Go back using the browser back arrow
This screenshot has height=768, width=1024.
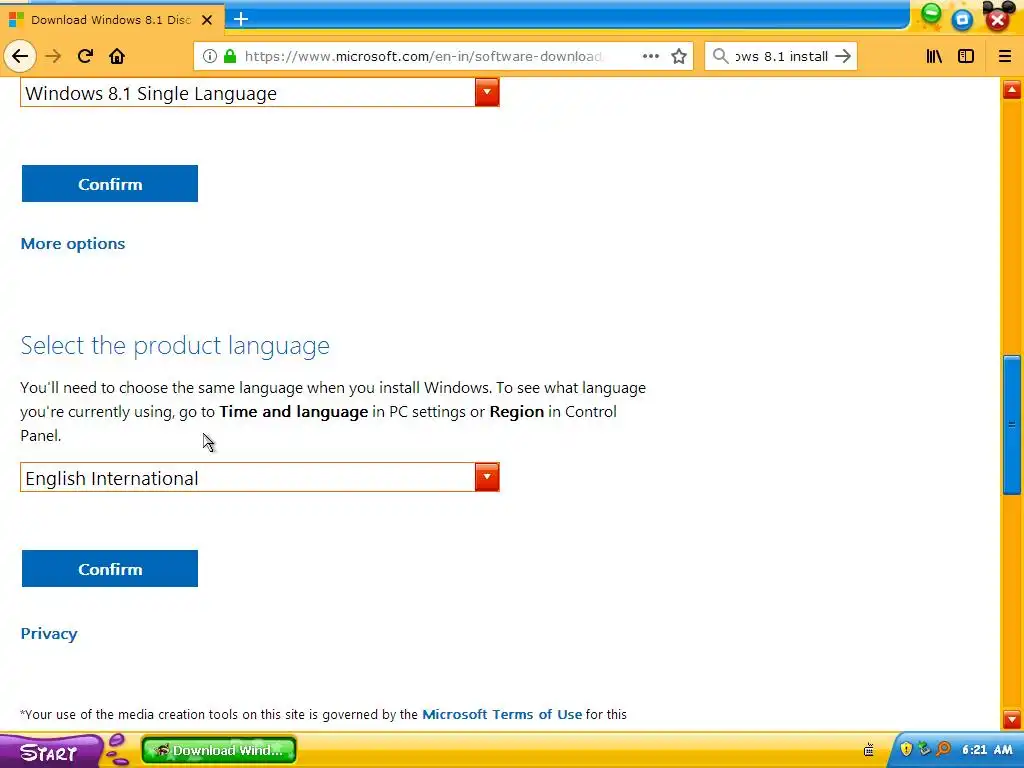20,56
